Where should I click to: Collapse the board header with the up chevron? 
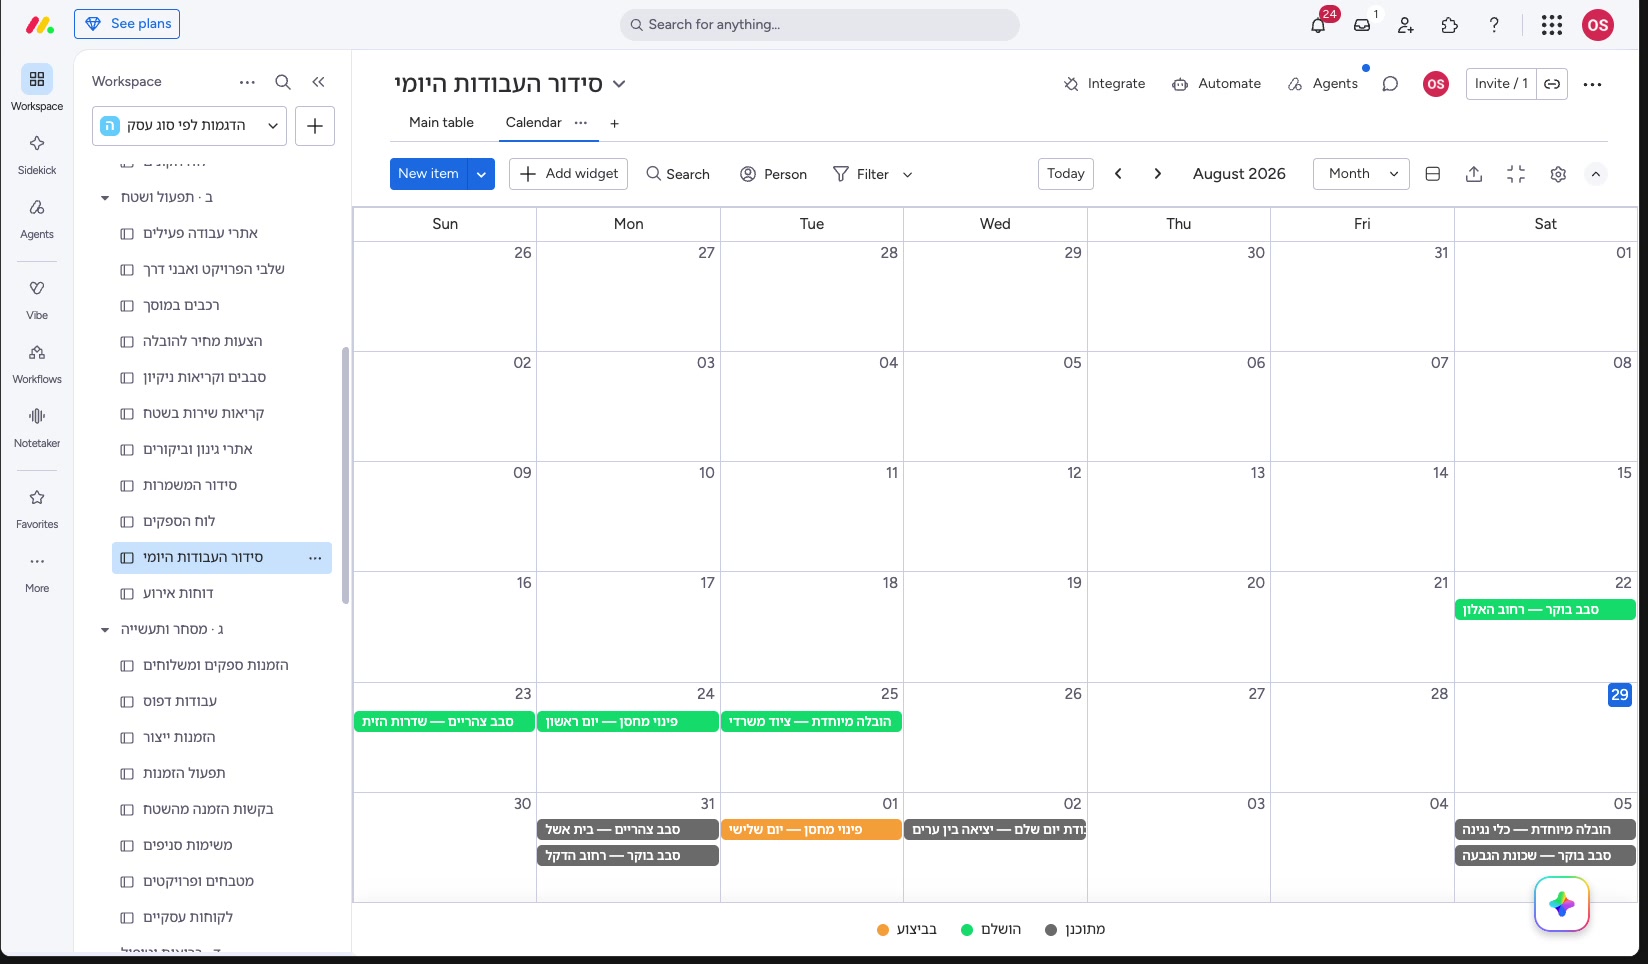click(1596, 174)
